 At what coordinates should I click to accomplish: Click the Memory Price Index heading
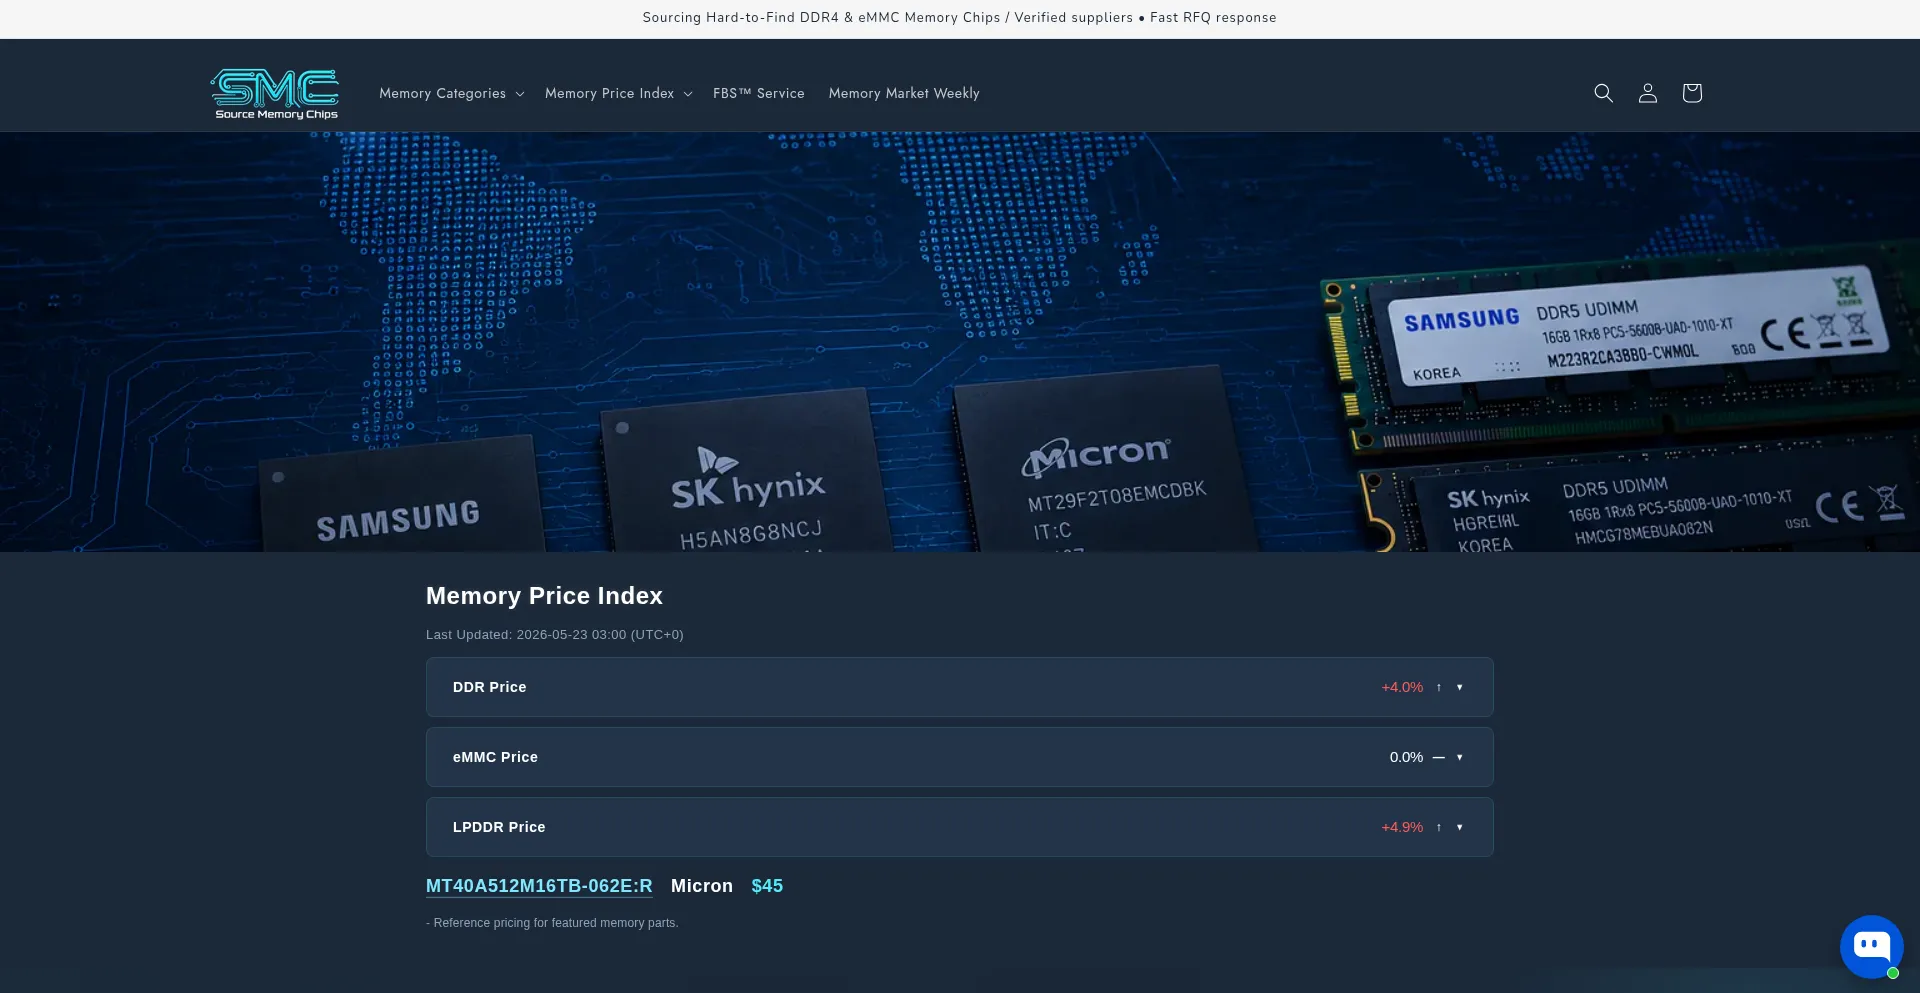click(x=544, y=596)
